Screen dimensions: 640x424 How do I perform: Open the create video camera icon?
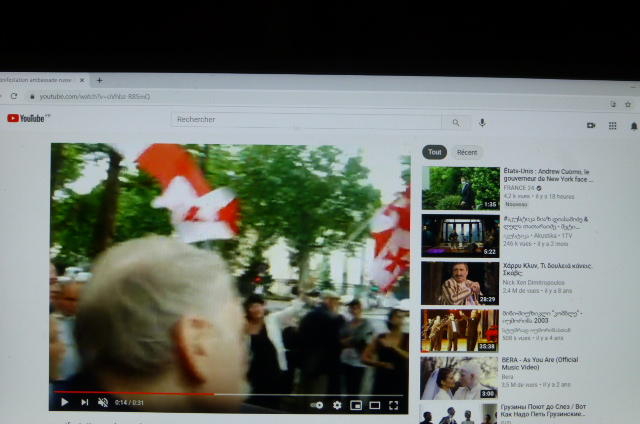coord(591,125)
